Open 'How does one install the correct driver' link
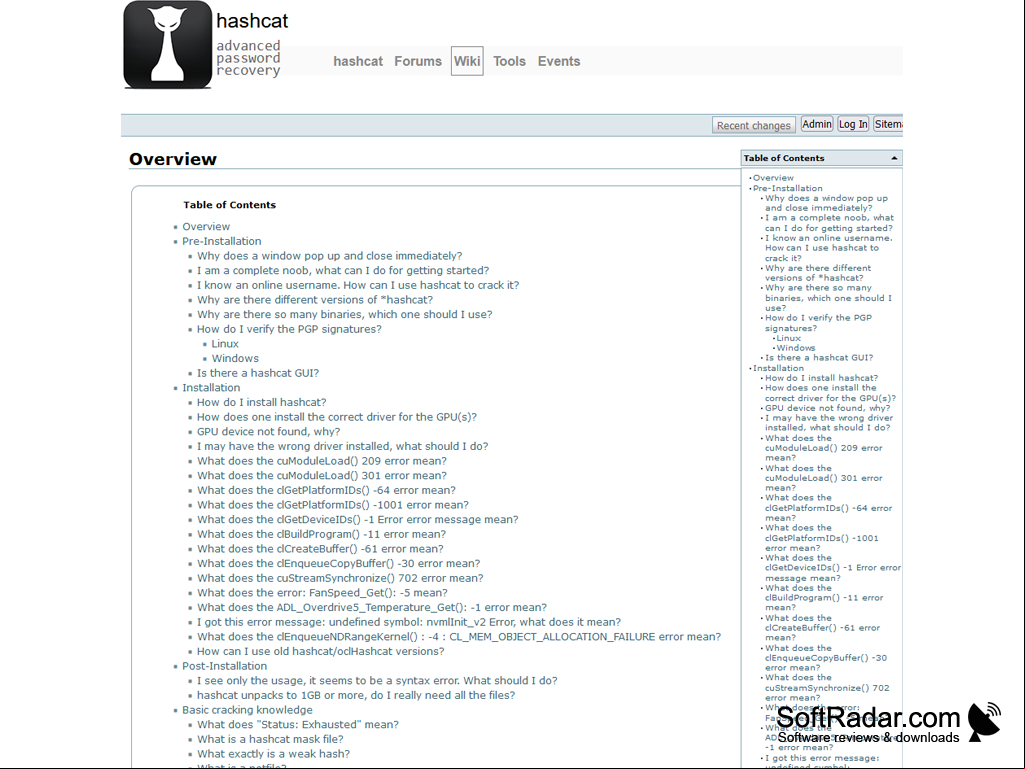The height and width of the screenshot is (769, 1025). (x=337, y=417)
